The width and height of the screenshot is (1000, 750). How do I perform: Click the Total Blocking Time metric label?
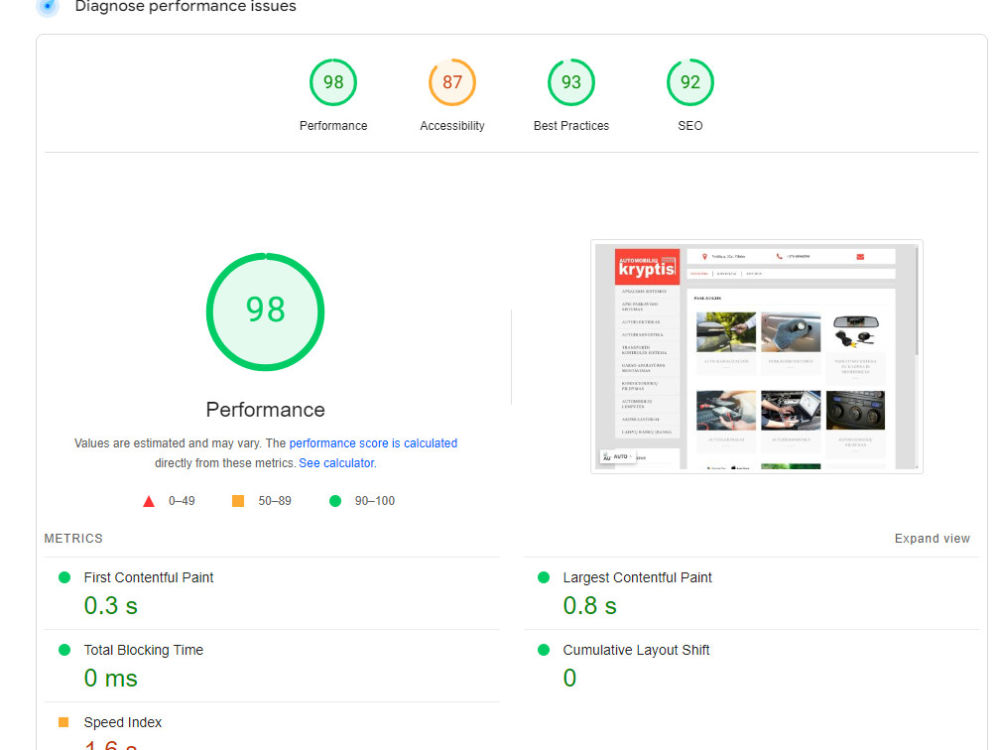pos(143,650)
